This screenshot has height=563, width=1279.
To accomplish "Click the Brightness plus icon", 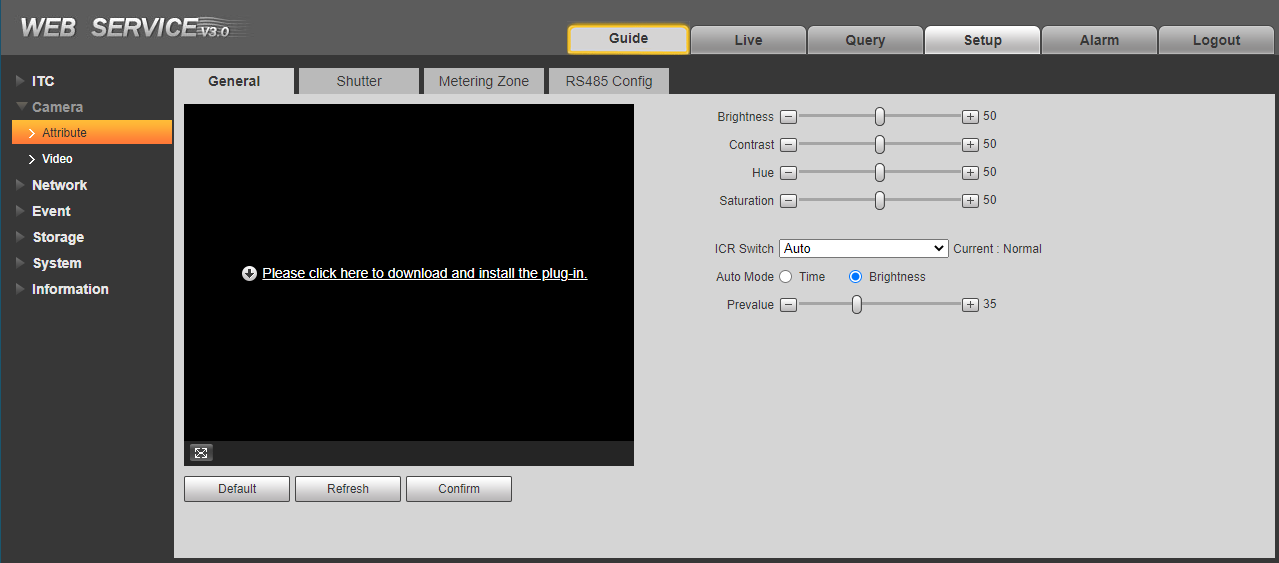I will [x=970, y=117].
